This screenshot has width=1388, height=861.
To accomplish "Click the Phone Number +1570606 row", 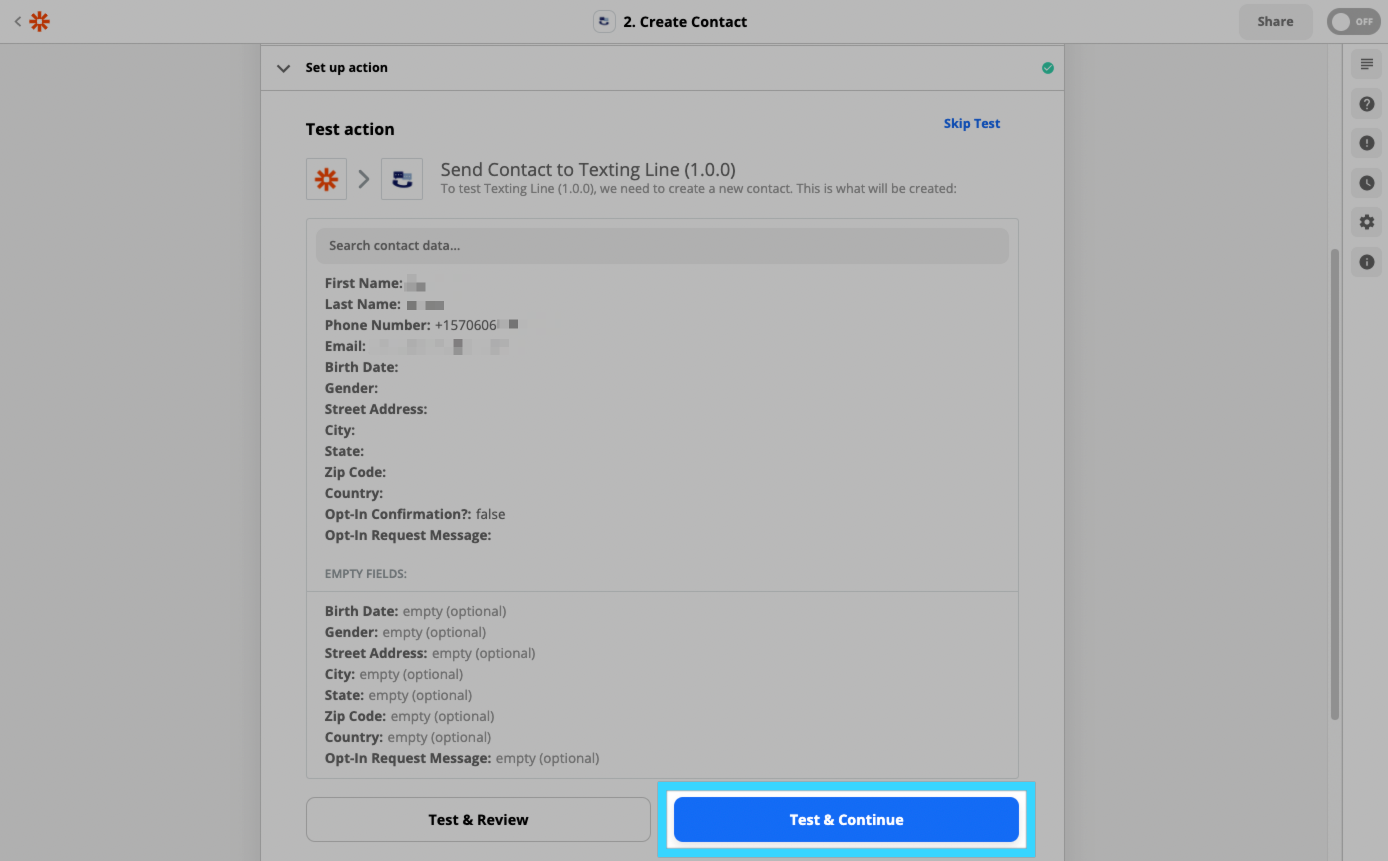I will tap(421, 325).
